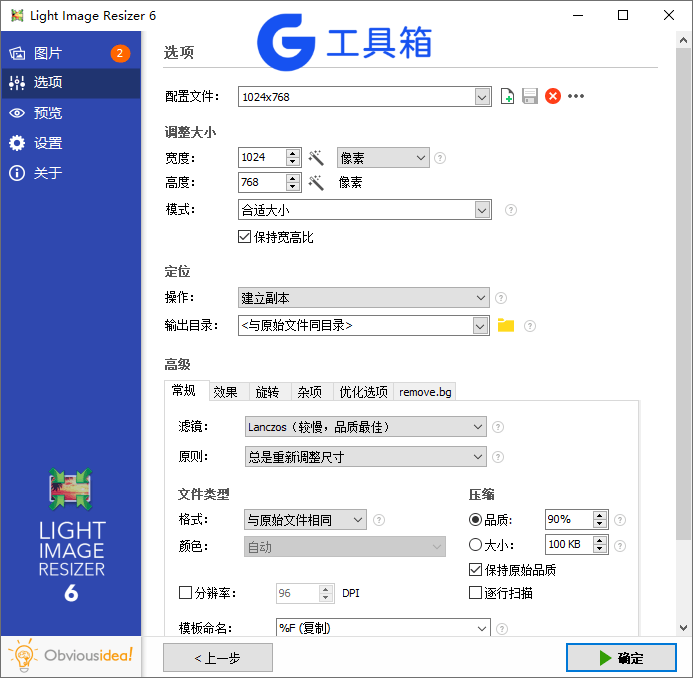The height and width of the screenshot is (678, 693).
Task: Click the 确定 confirm button
Action: pos(621,658)
